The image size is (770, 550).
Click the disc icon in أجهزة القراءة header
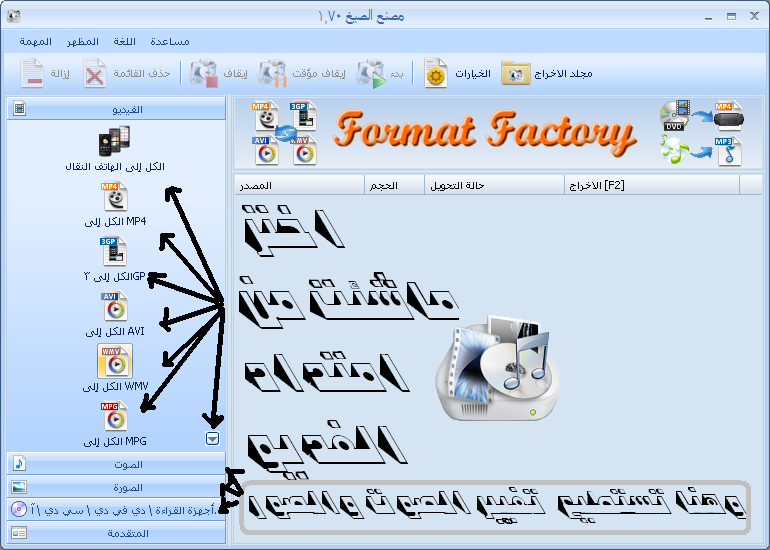tap(19, 509)
